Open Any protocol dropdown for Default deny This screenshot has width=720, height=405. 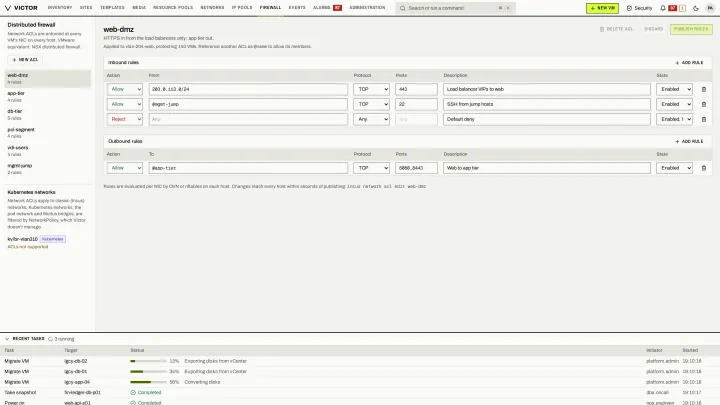click(371, 119)
